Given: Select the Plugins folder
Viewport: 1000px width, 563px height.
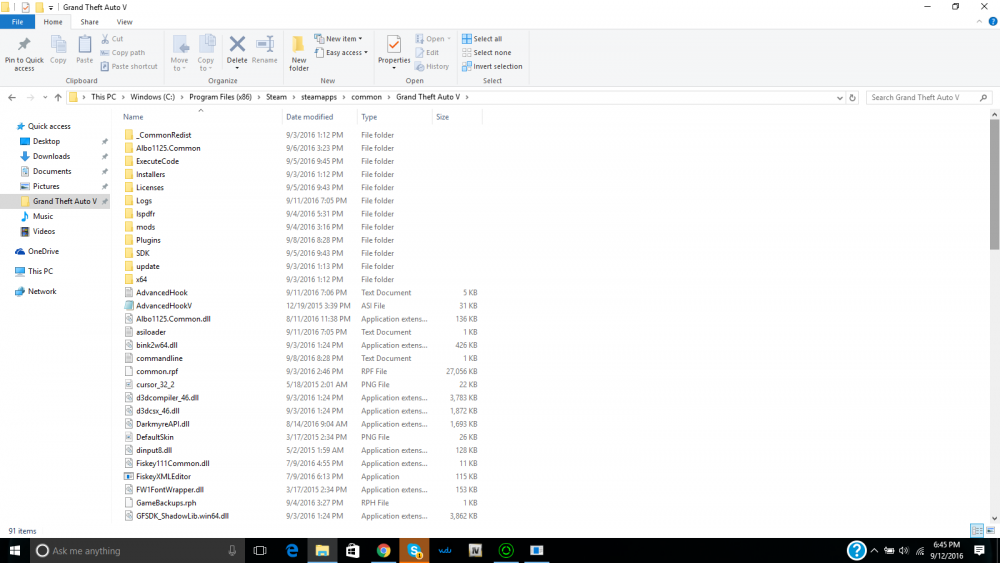Looking at the screenshot, I should tap(148, 240).
